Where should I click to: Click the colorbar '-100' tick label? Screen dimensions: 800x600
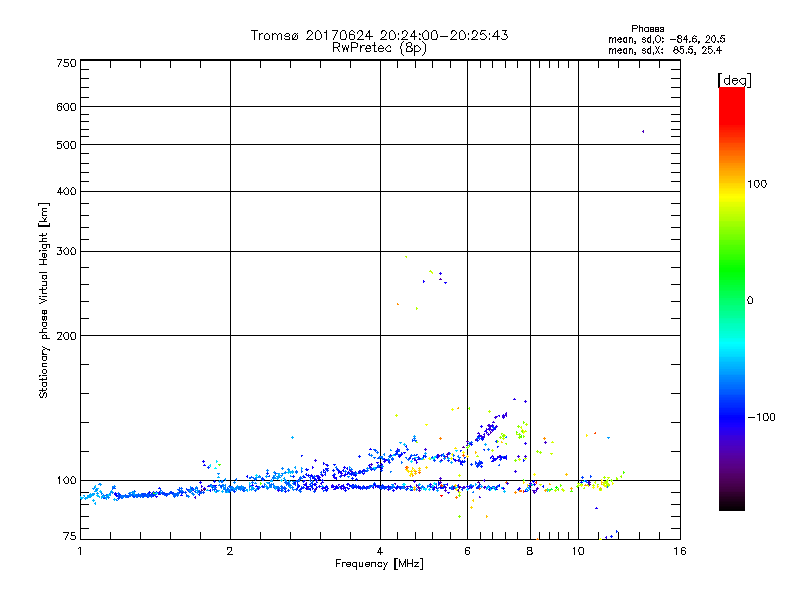pos(761,417)
